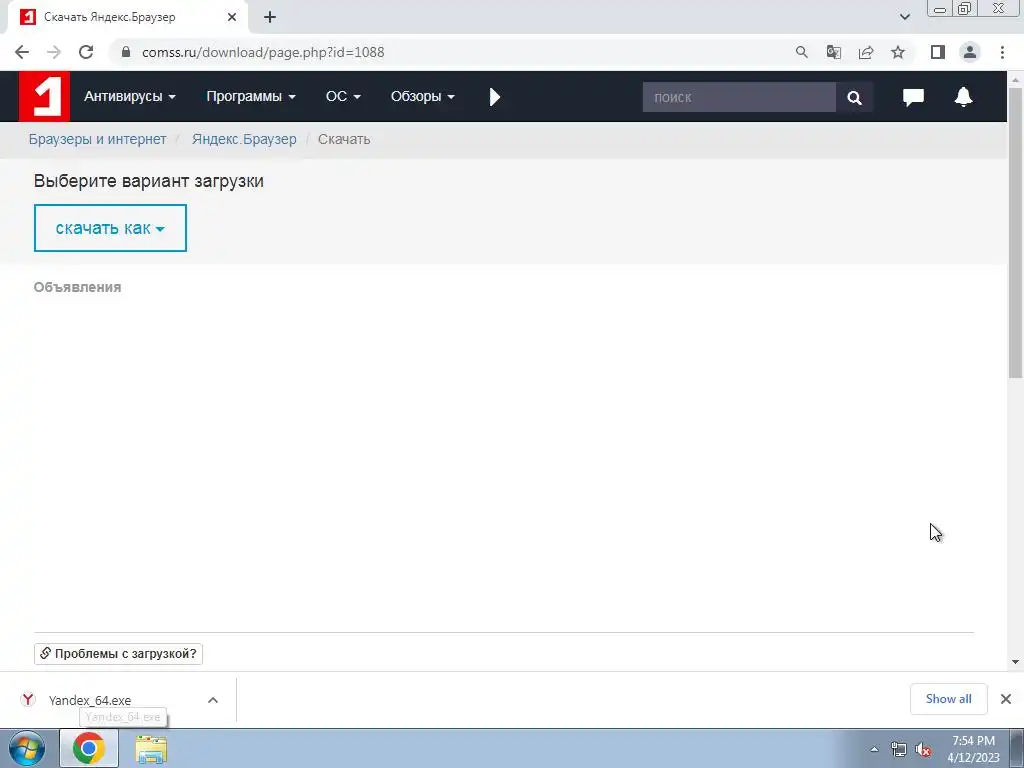Click the page vertical scrollbar thumb

click(x=1015, y=232)
